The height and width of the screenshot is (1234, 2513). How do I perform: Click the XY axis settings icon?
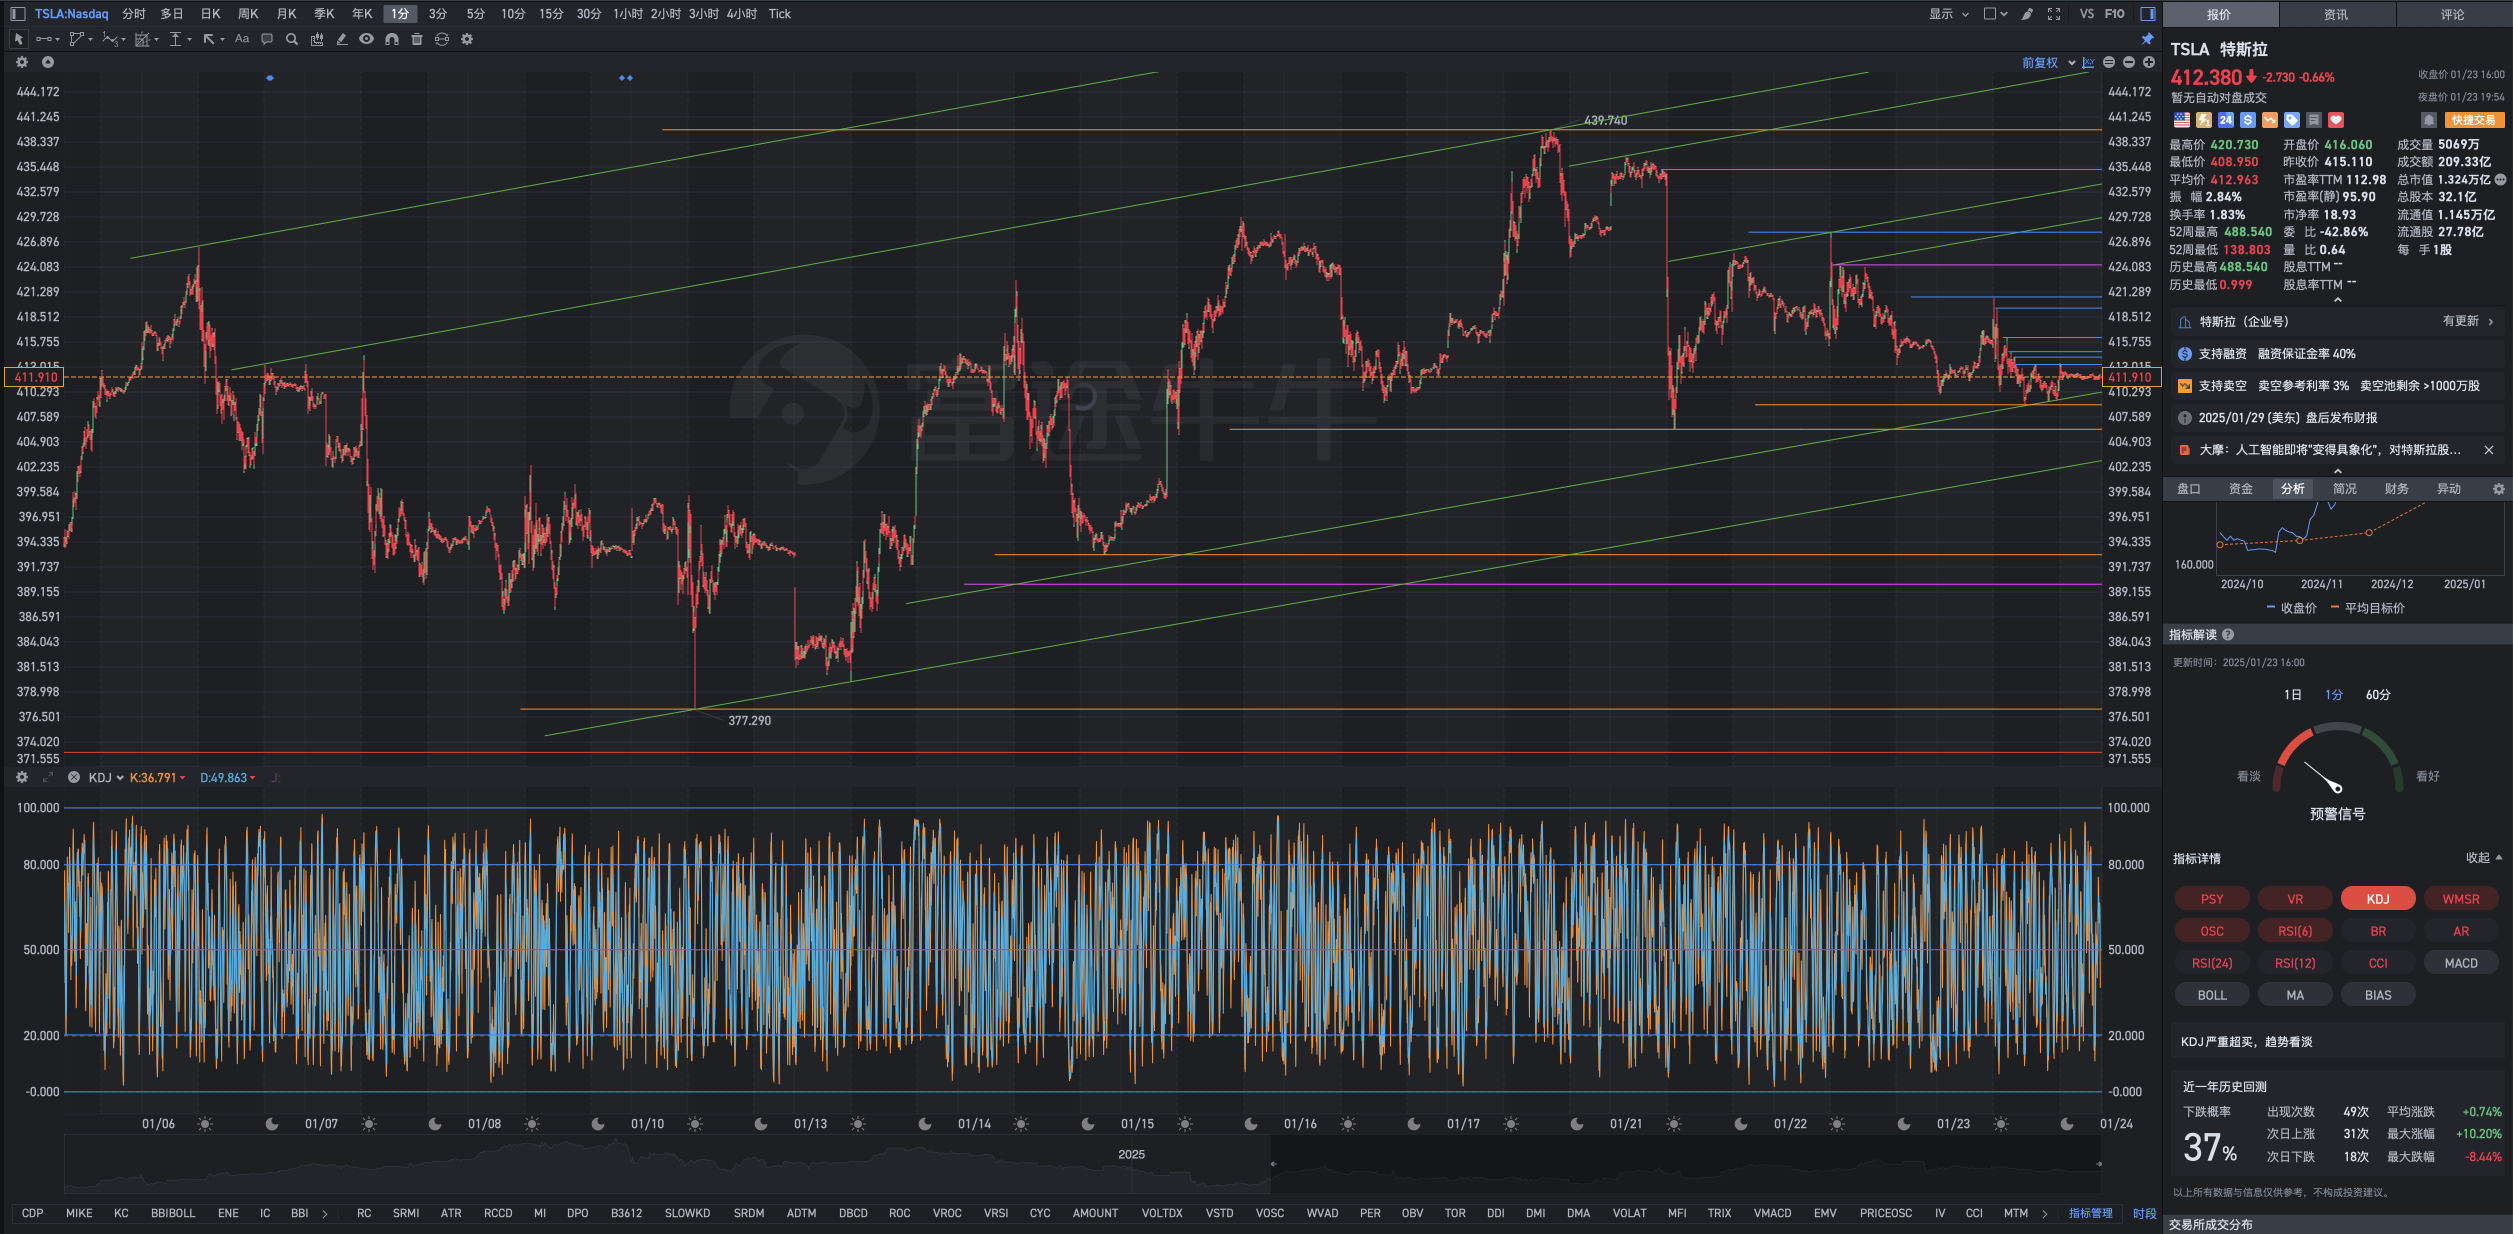[2088, 62]
